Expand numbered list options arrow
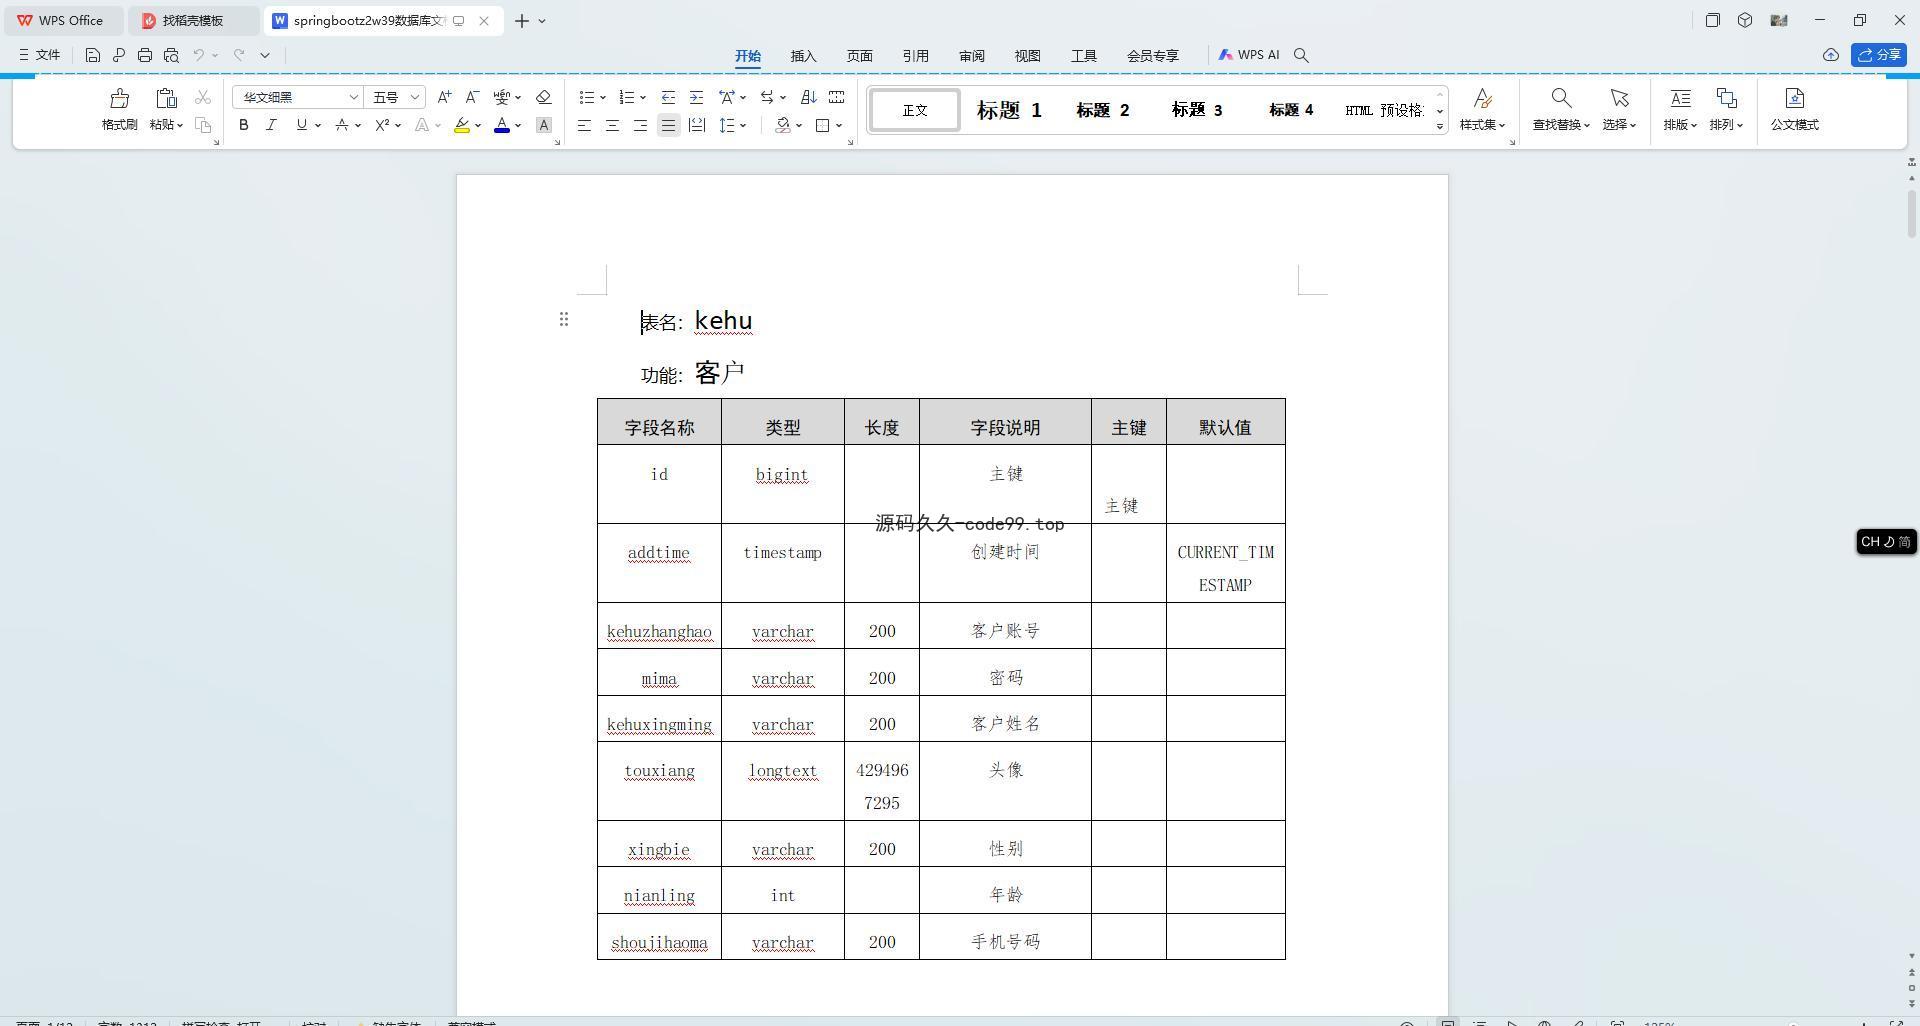 pos(643,97)
